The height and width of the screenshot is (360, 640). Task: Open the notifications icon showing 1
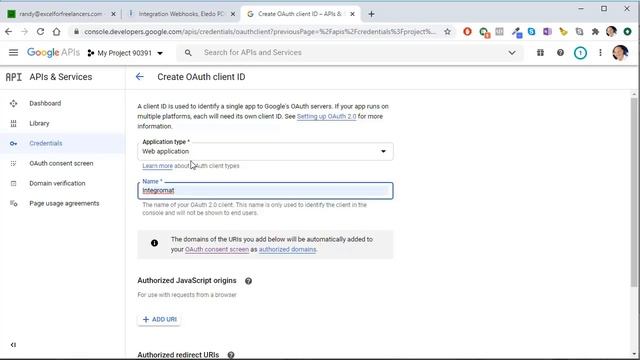[x=580, y=53]
